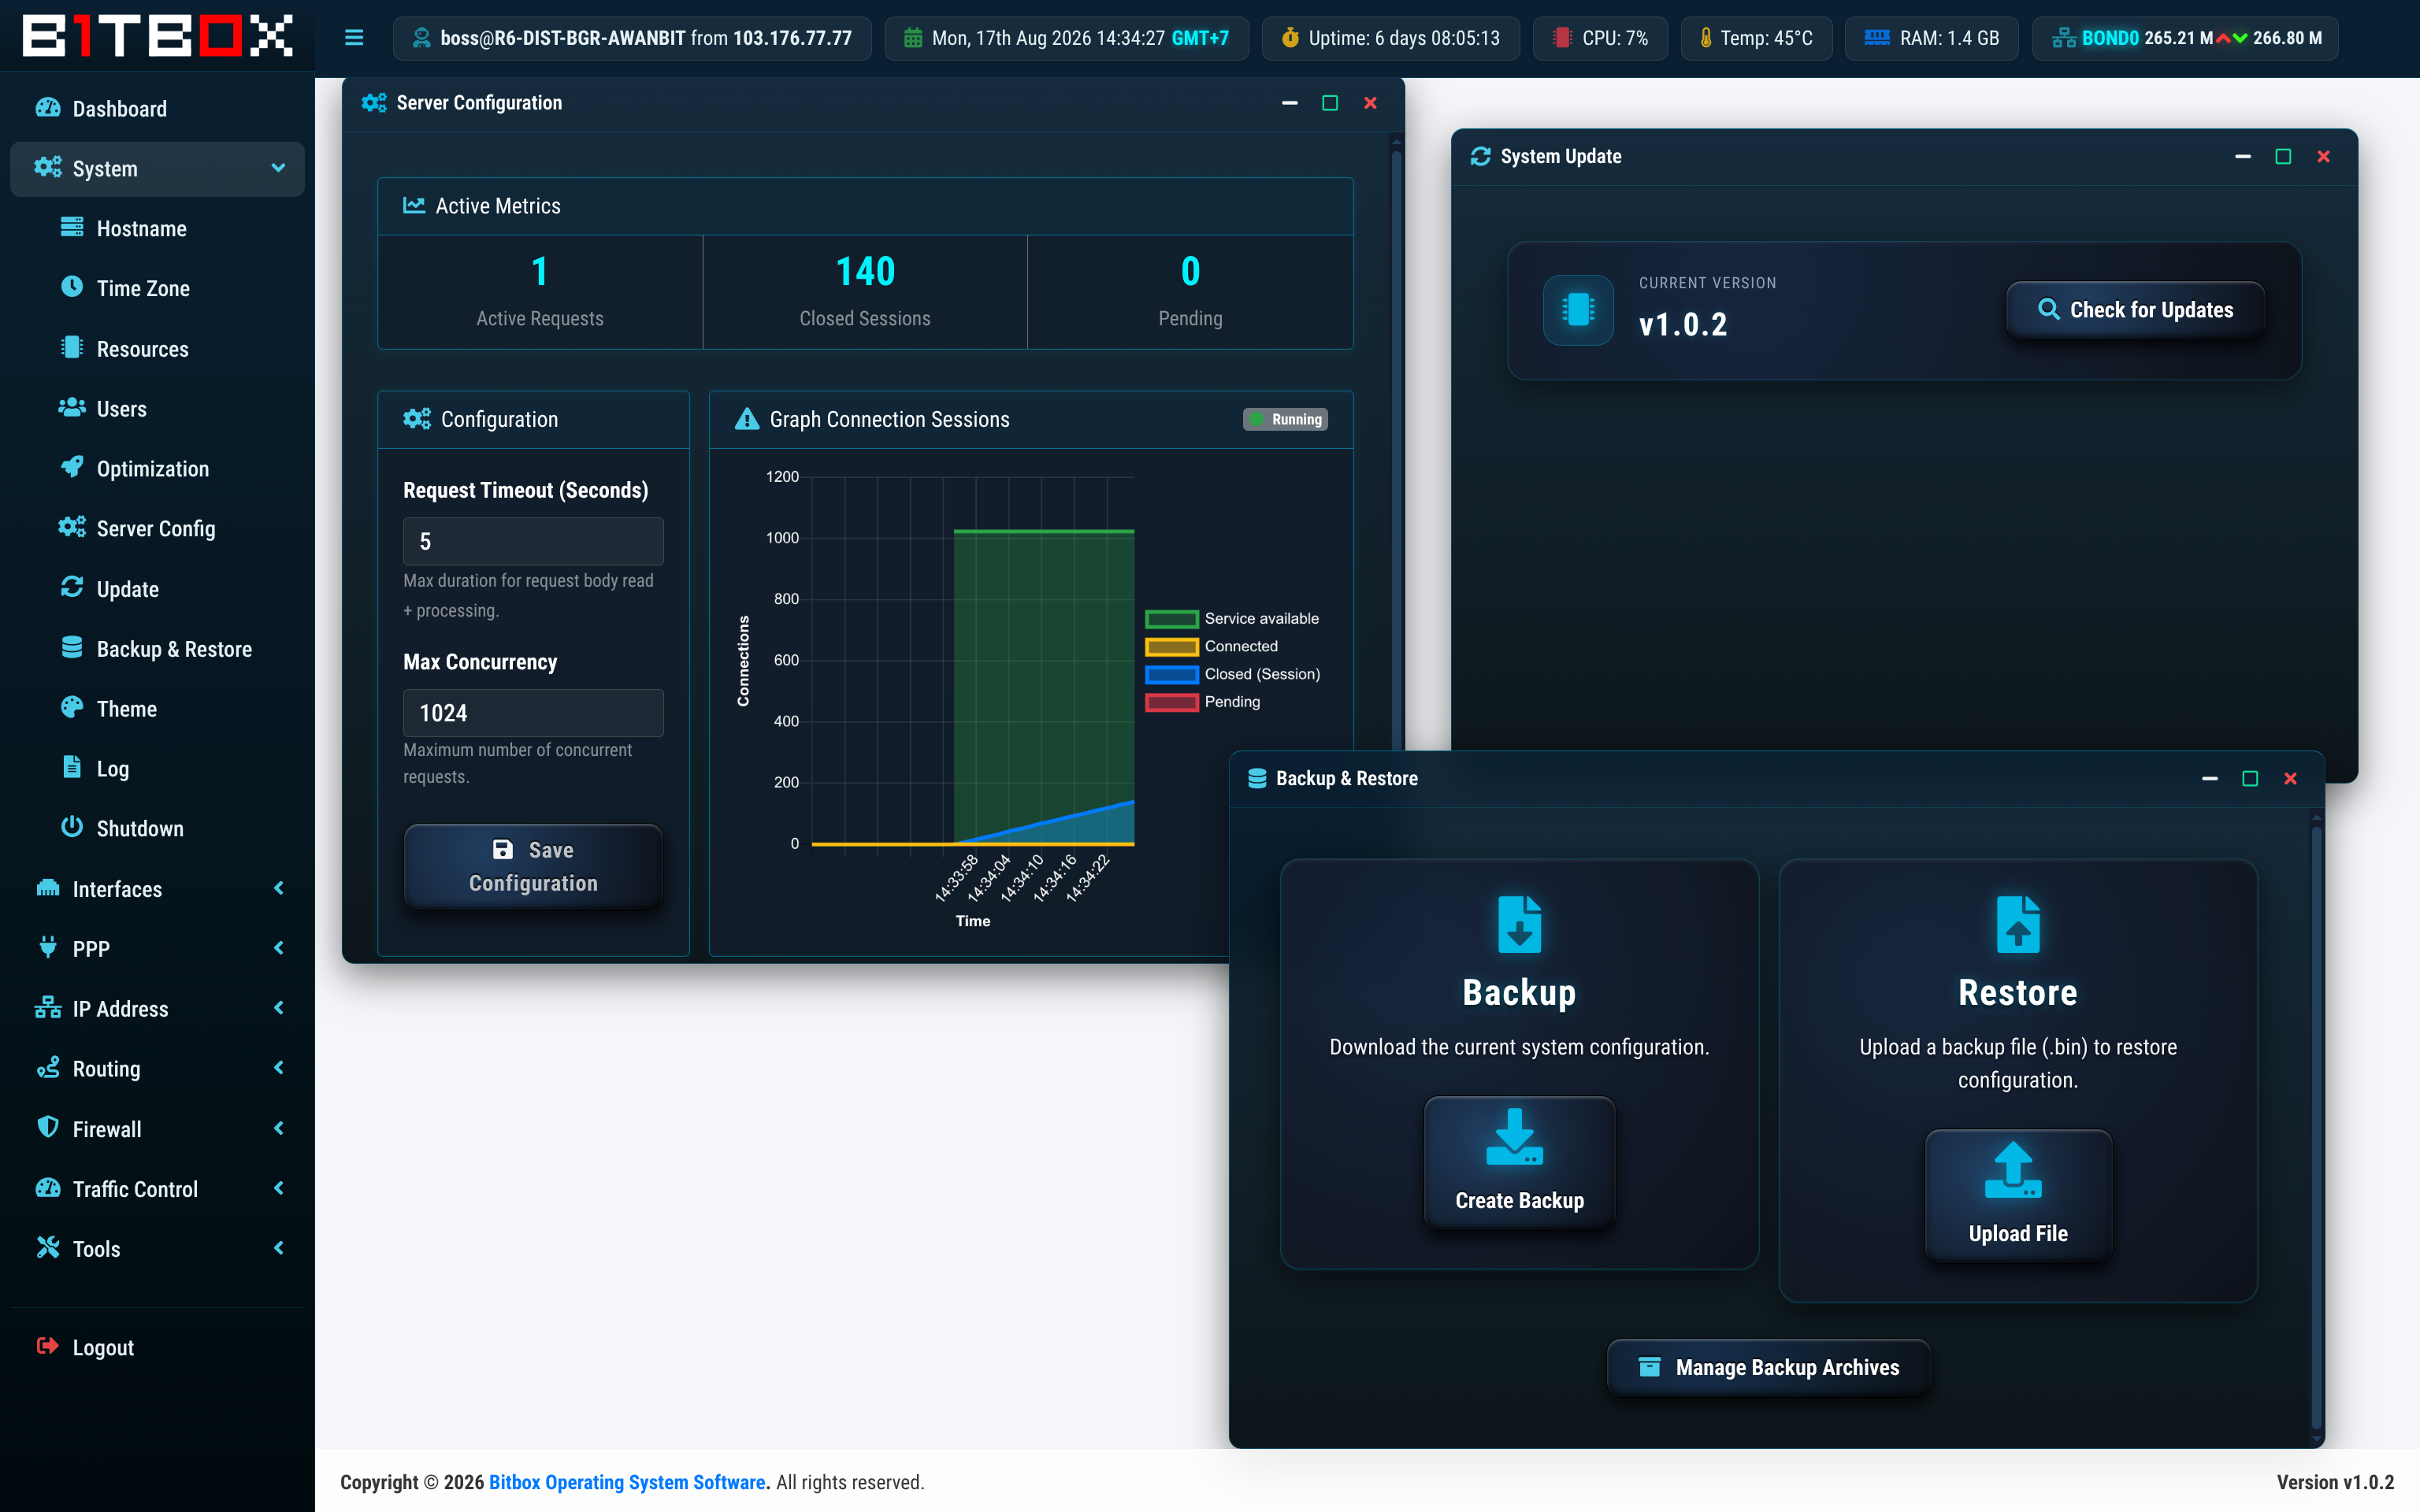Click Create Backup button
This screenshot has width=2420, height=1512.
point(1519,1162)
